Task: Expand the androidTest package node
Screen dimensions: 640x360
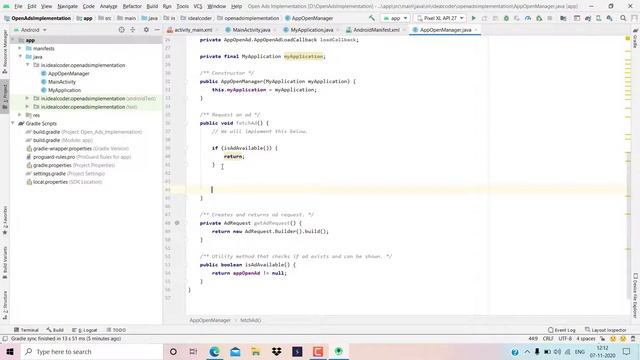Action: coord(27,98)
